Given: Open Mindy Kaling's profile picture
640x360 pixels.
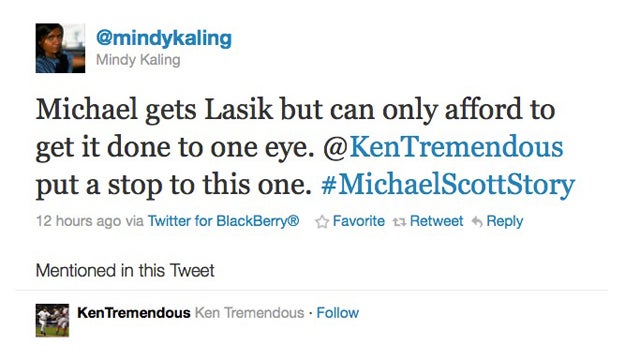Looking at the screenshot, I should tap(60, 48).
